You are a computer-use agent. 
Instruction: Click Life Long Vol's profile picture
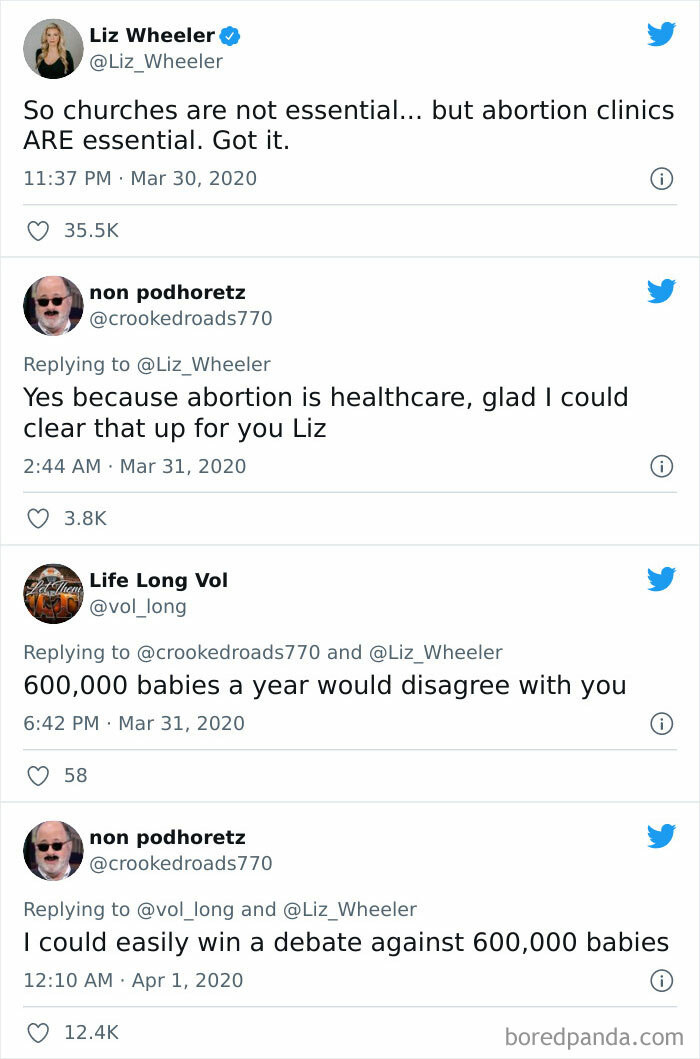52,593
